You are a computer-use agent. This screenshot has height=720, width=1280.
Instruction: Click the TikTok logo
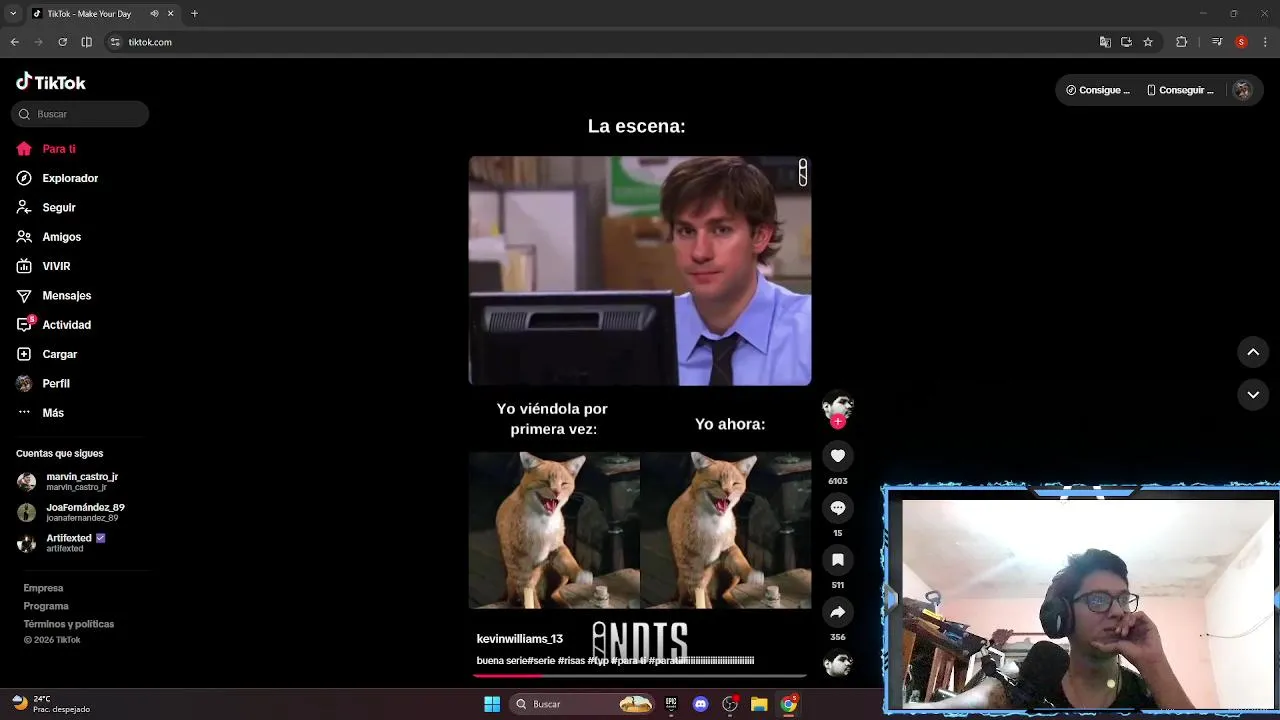click(x=51, y=82)
